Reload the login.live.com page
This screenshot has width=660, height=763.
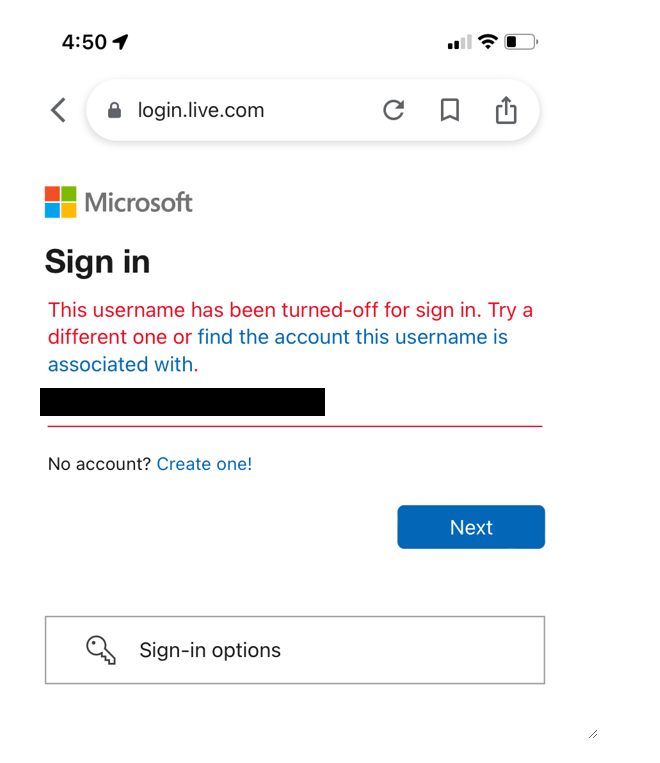pos(393,110)
